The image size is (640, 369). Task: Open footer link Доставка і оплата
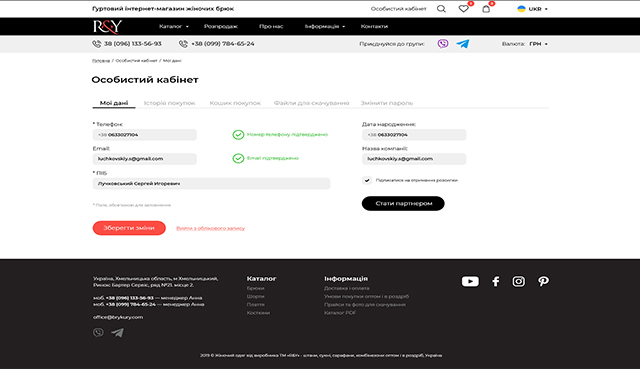[x=347, y=288]
